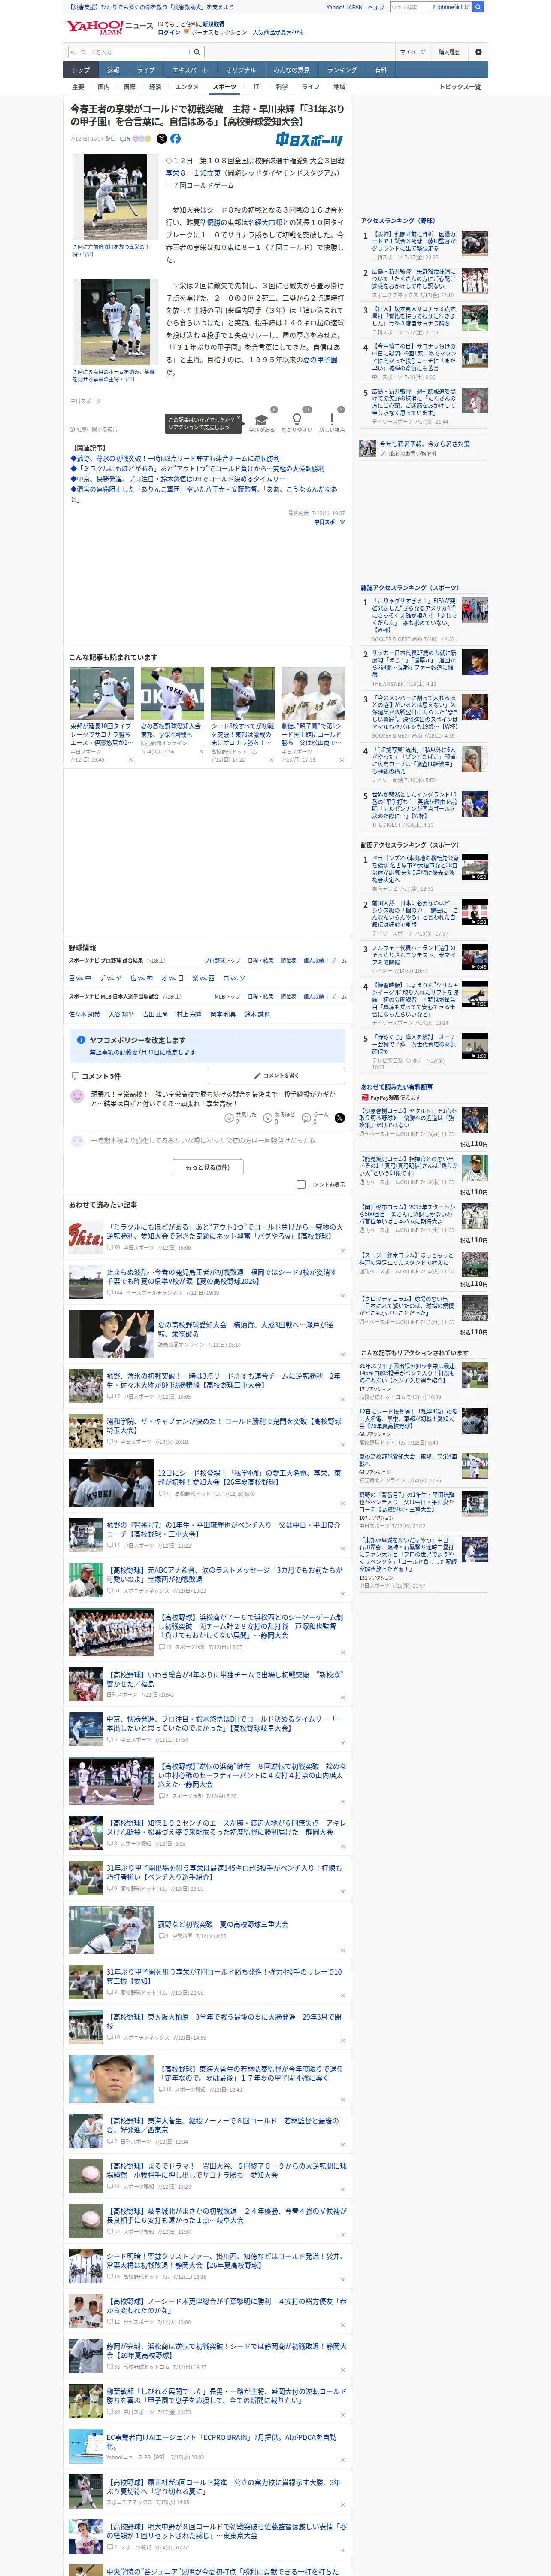
Task: Click the ヘルプ link in header
Action: tap(376, 7)
